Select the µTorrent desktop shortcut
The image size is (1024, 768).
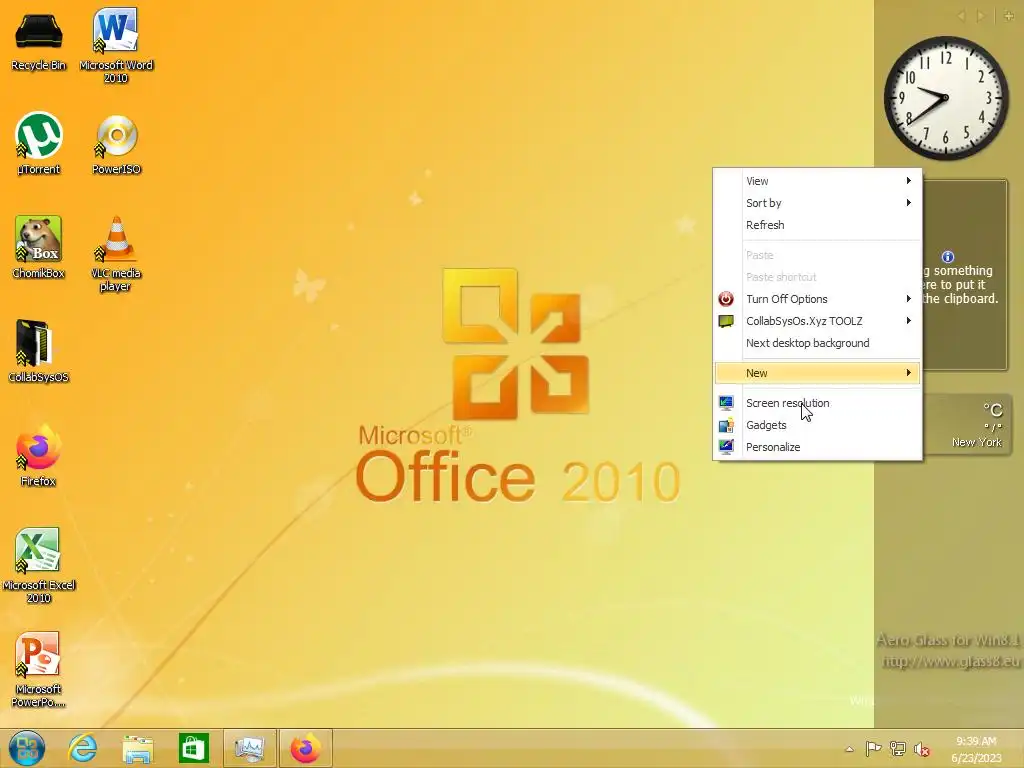(x=39, y=144)
